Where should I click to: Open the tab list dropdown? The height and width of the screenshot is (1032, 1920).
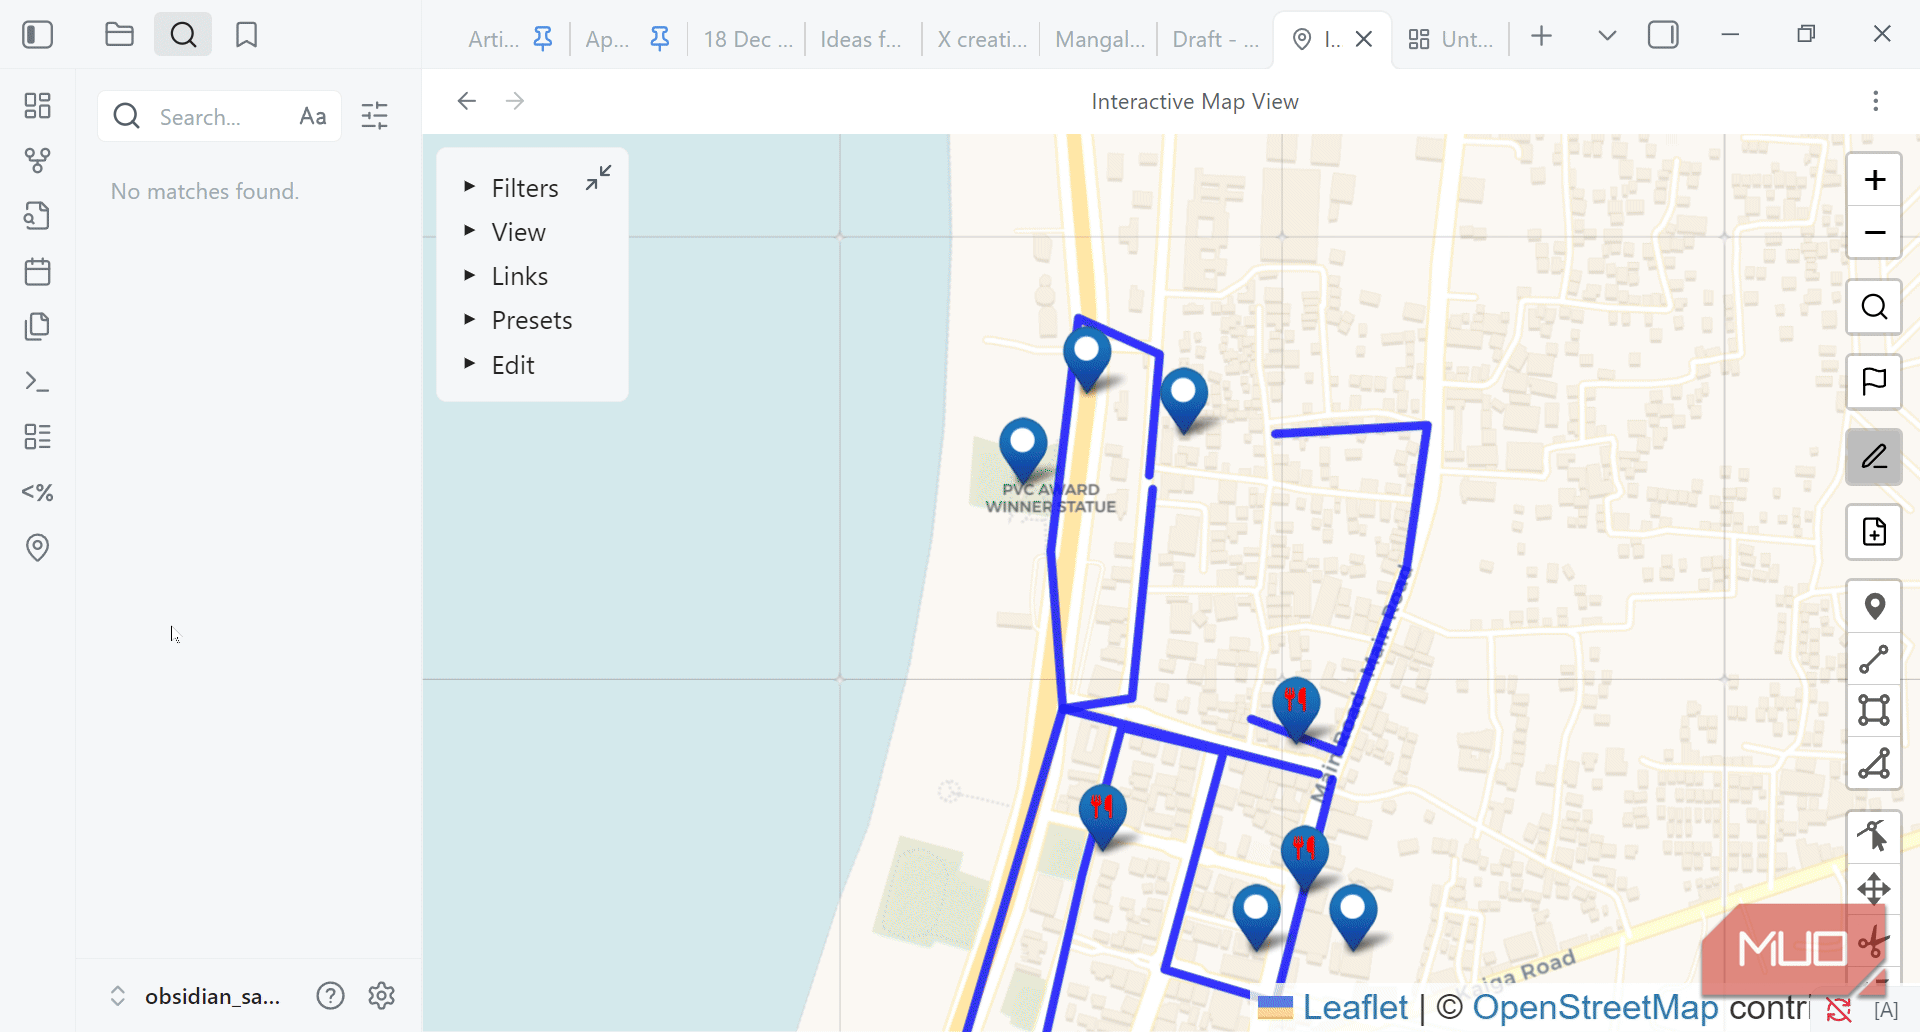(1605, 35)
